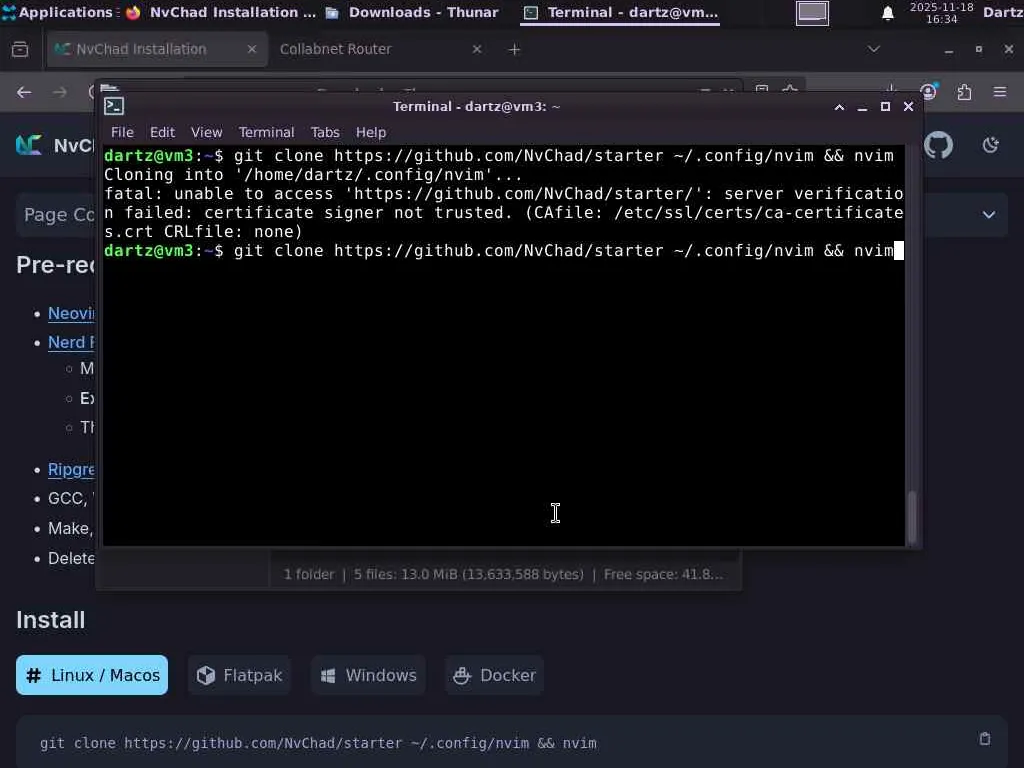Open the File menu in Terminal
This screenshot has width=1024, height=768.
click(122, 132)
